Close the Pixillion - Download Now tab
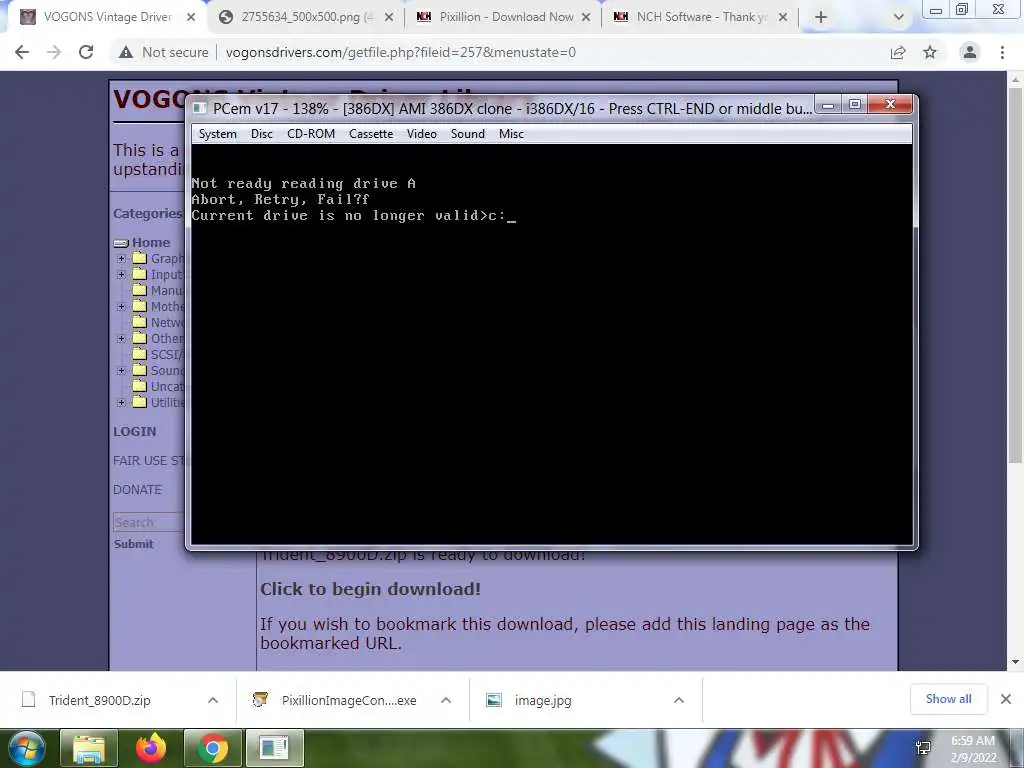 tap(586, 17)
